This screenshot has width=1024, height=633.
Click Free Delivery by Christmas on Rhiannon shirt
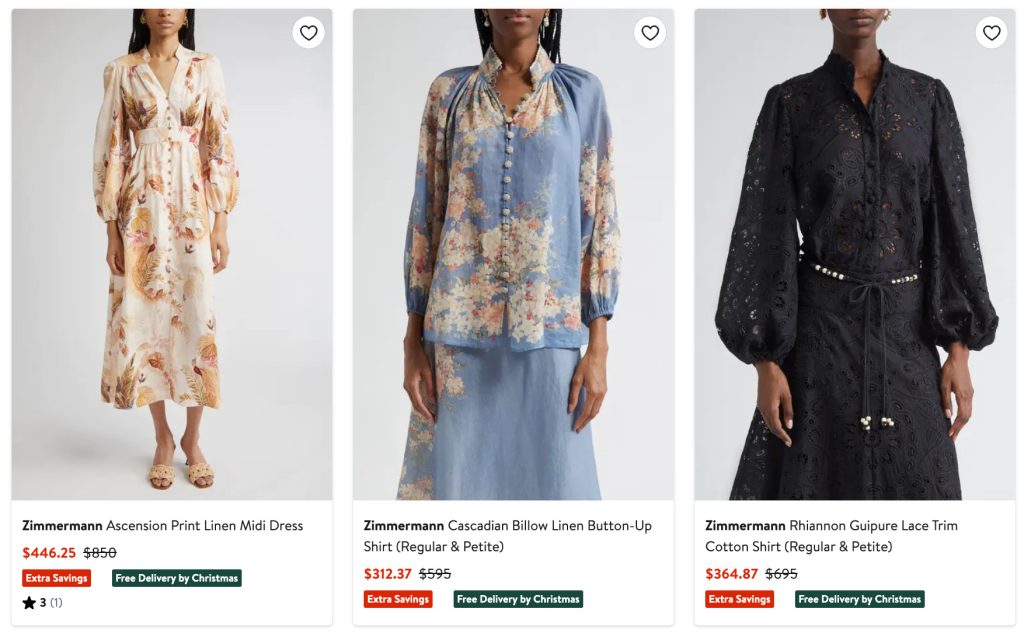point(860,599)
